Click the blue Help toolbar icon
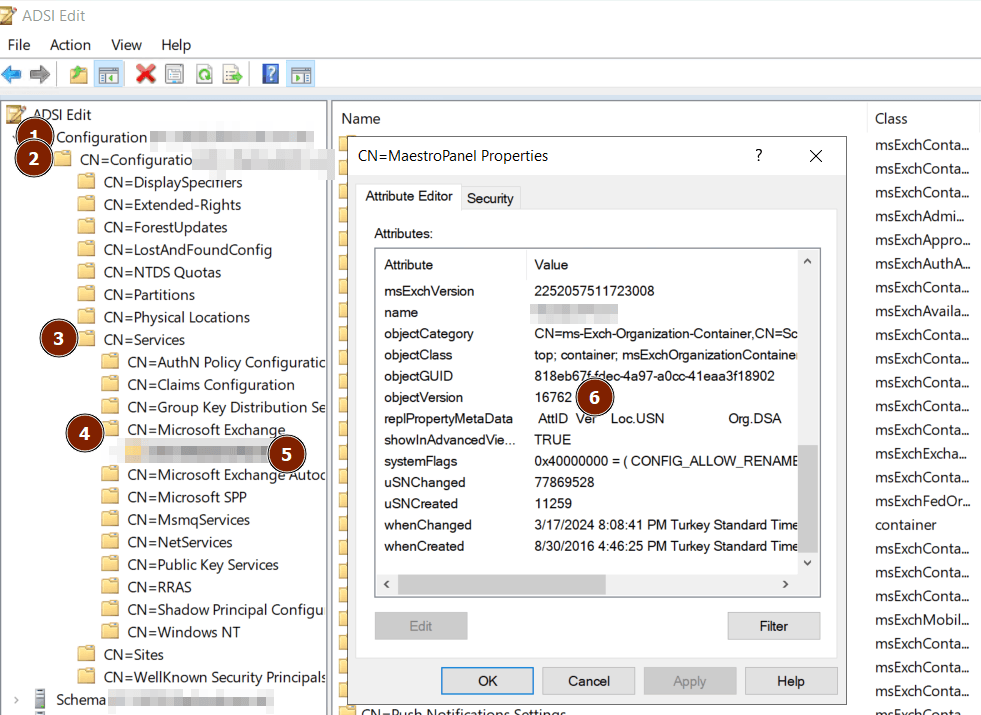The height and width of the screenshot is (715, 981). click(270, 74)
